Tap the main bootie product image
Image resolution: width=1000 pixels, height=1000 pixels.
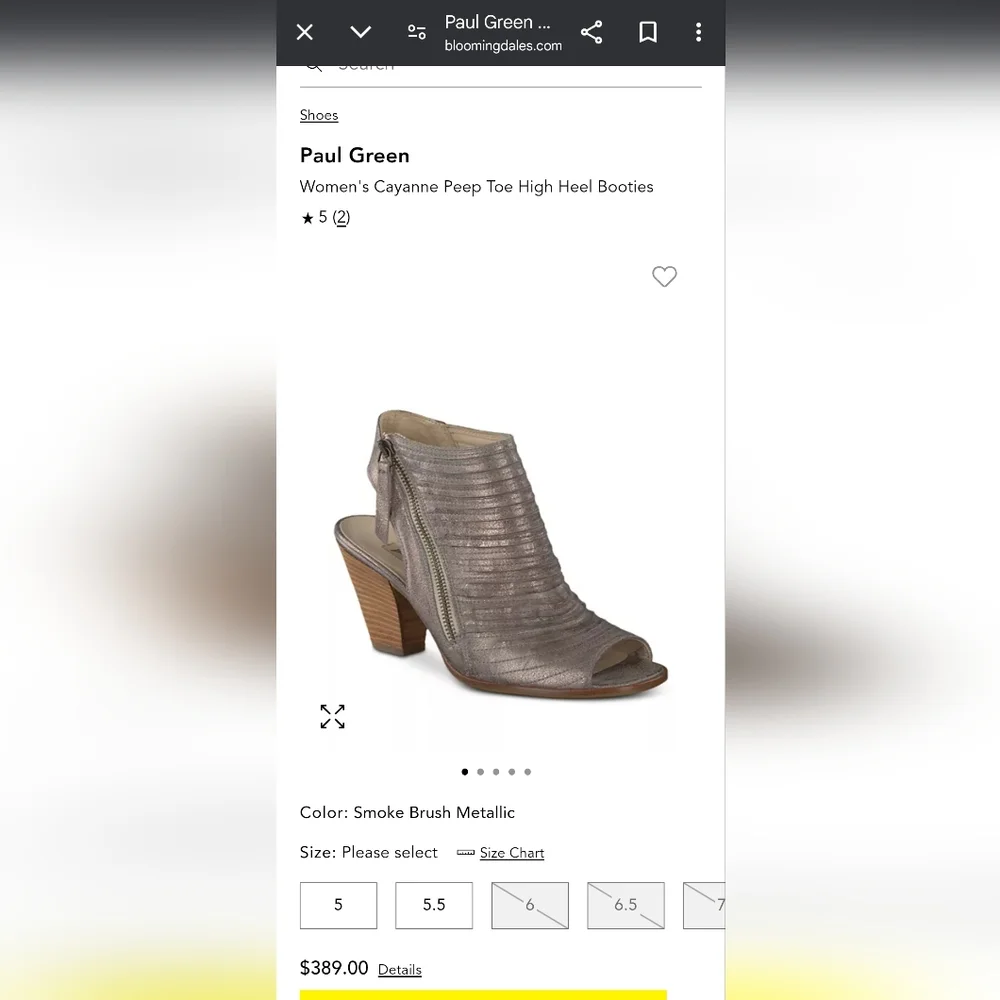point(501,554)
